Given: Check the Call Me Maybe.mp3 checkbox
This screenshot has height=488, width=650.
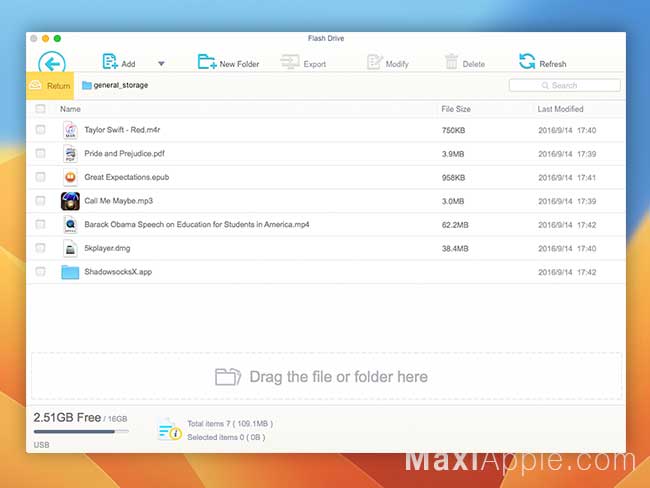Looking at the screenshot, I should 40,201.
